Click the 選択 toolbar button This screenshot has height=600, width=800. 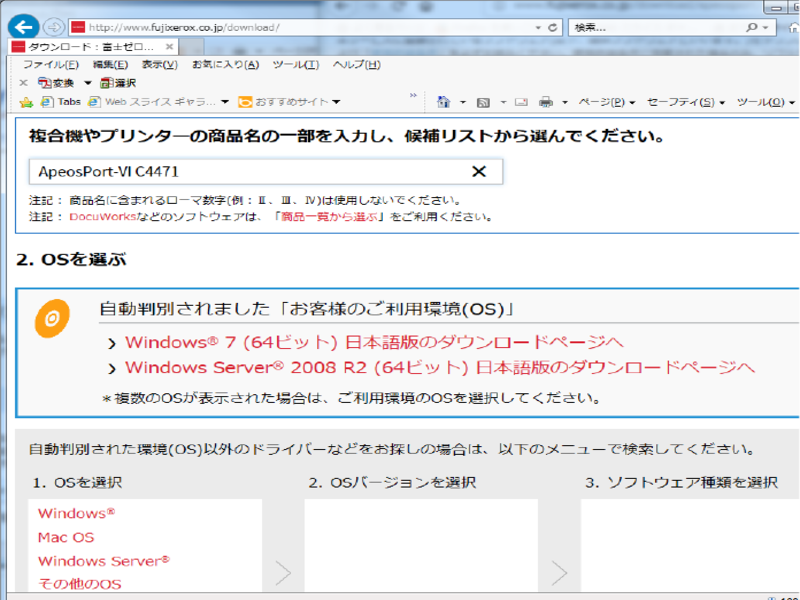pyautogui.click(x=118, y=83)
